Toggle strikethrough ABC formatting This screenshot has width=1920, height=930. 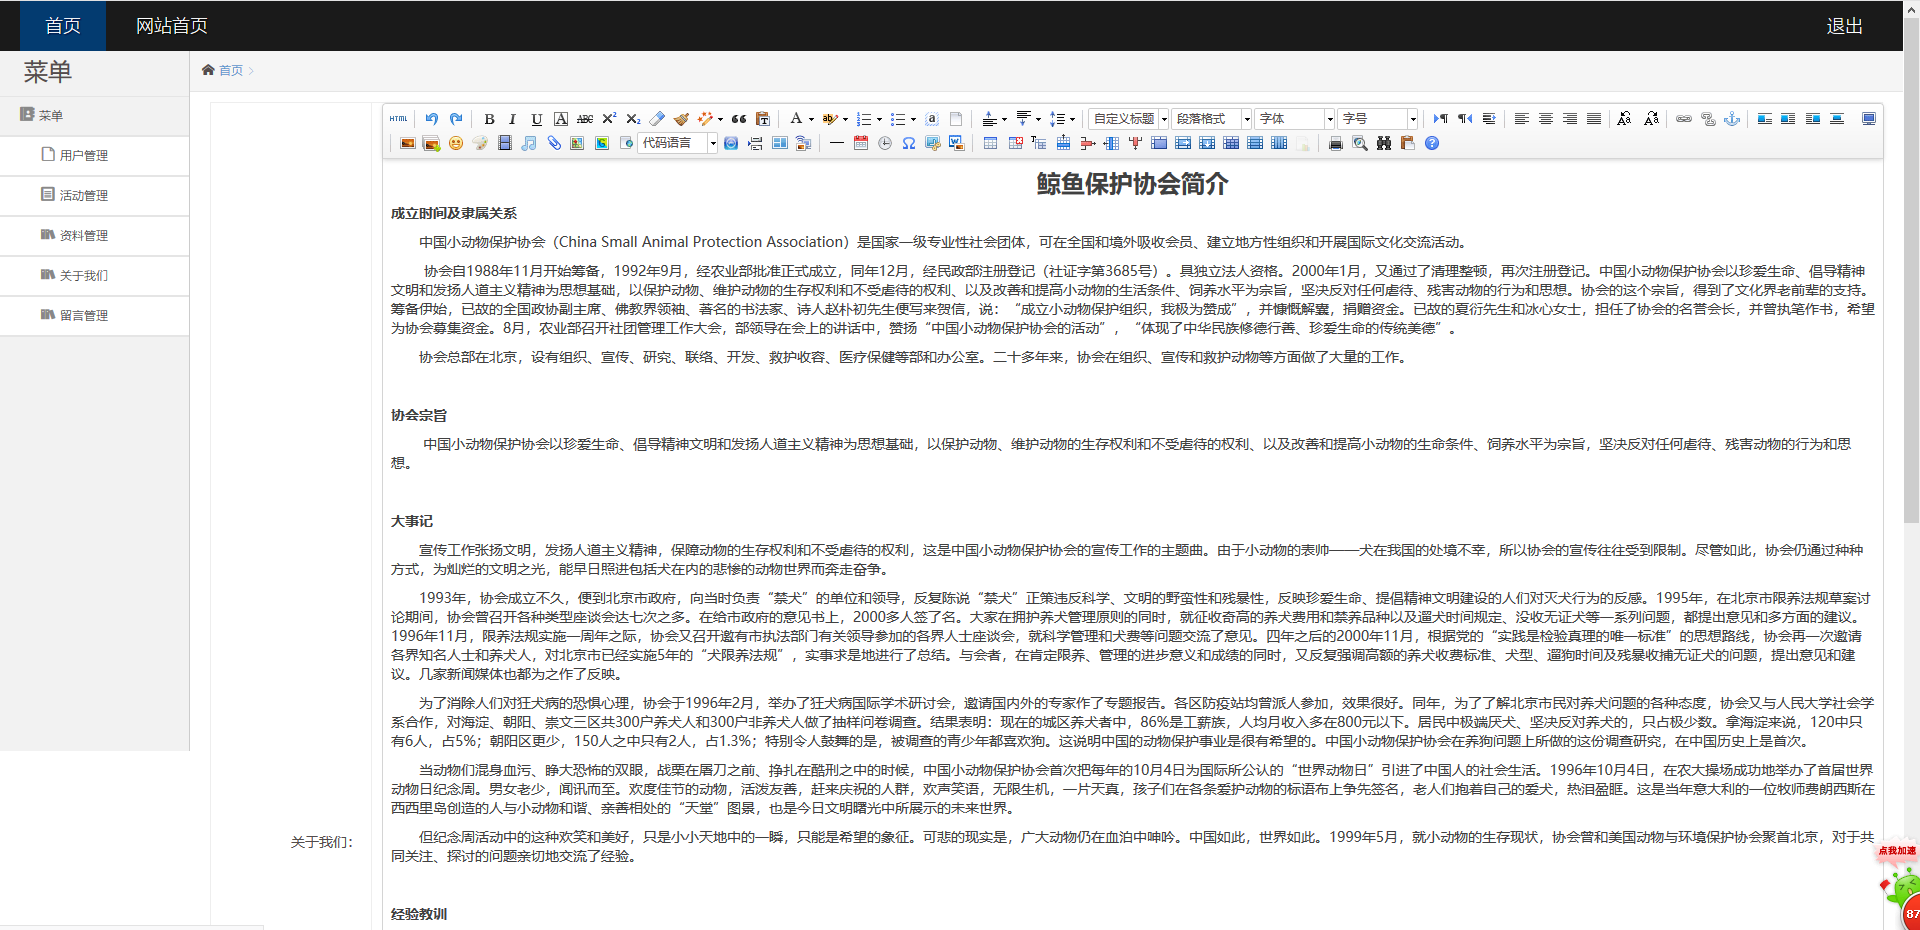click(x=585, y=119)
